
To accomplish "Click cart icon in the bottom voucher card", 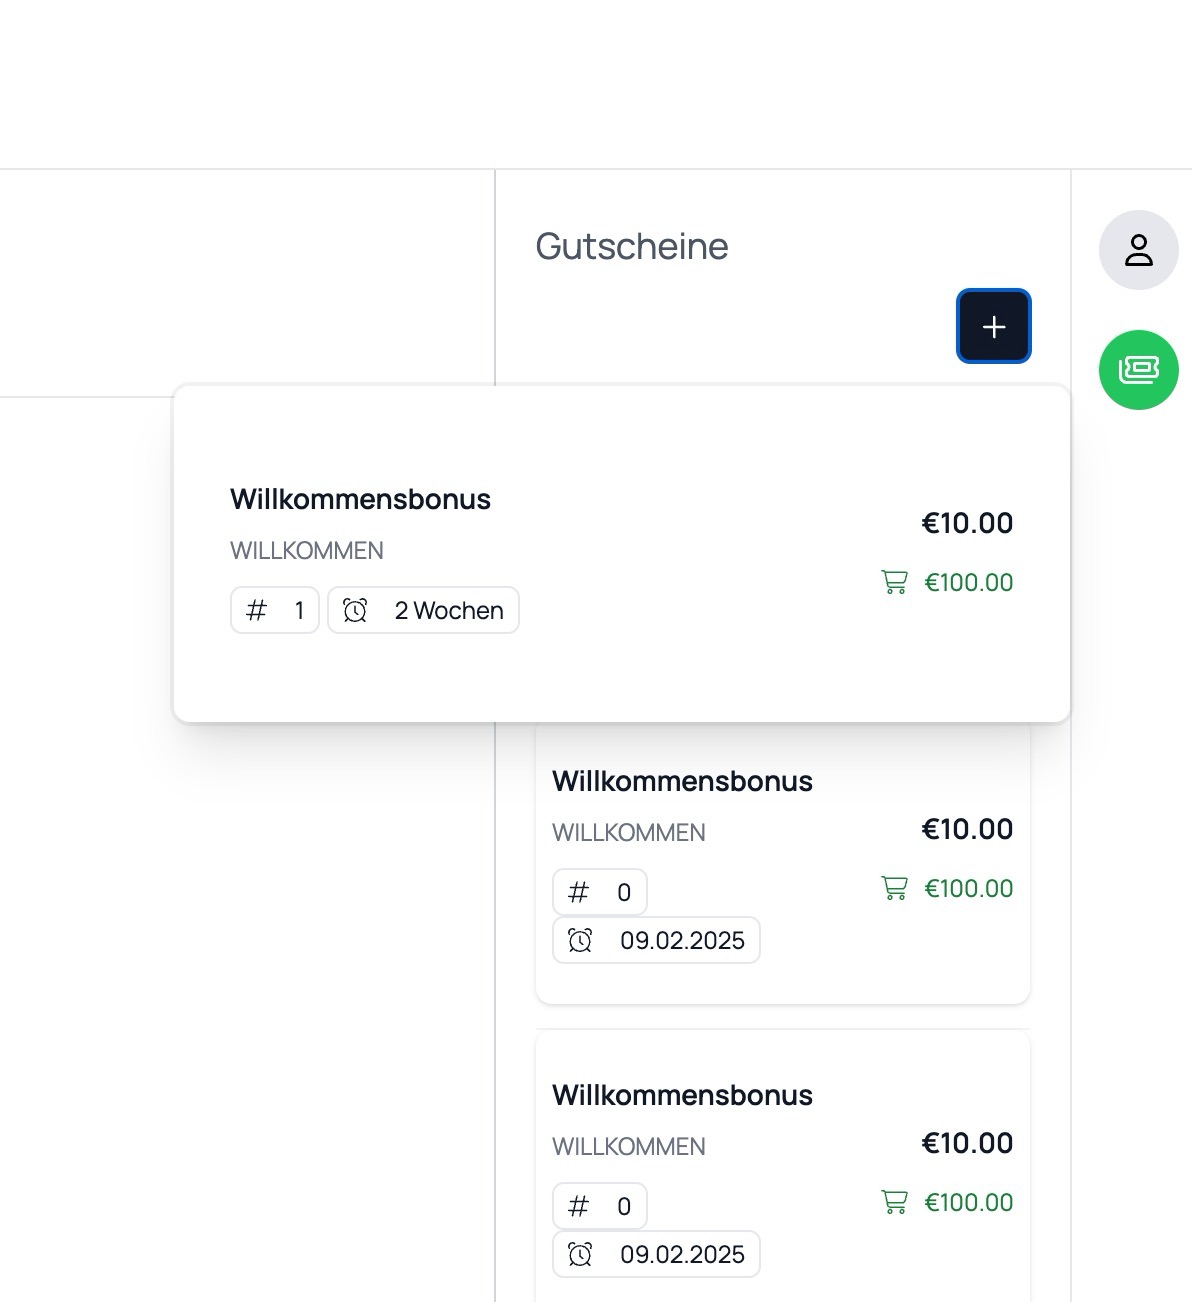I will [894, 1202].
